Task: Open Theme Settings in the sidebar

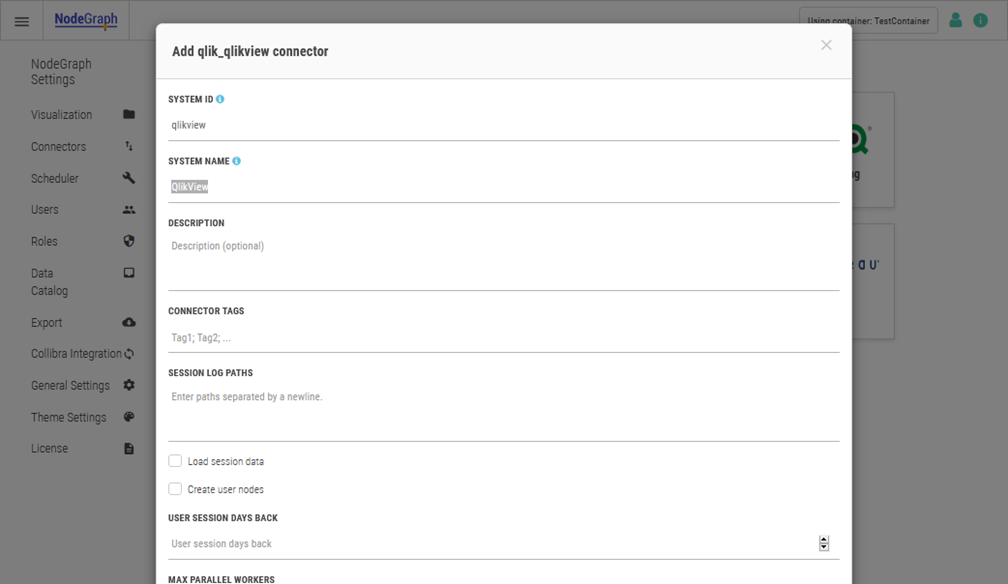Action: point(69,417)
